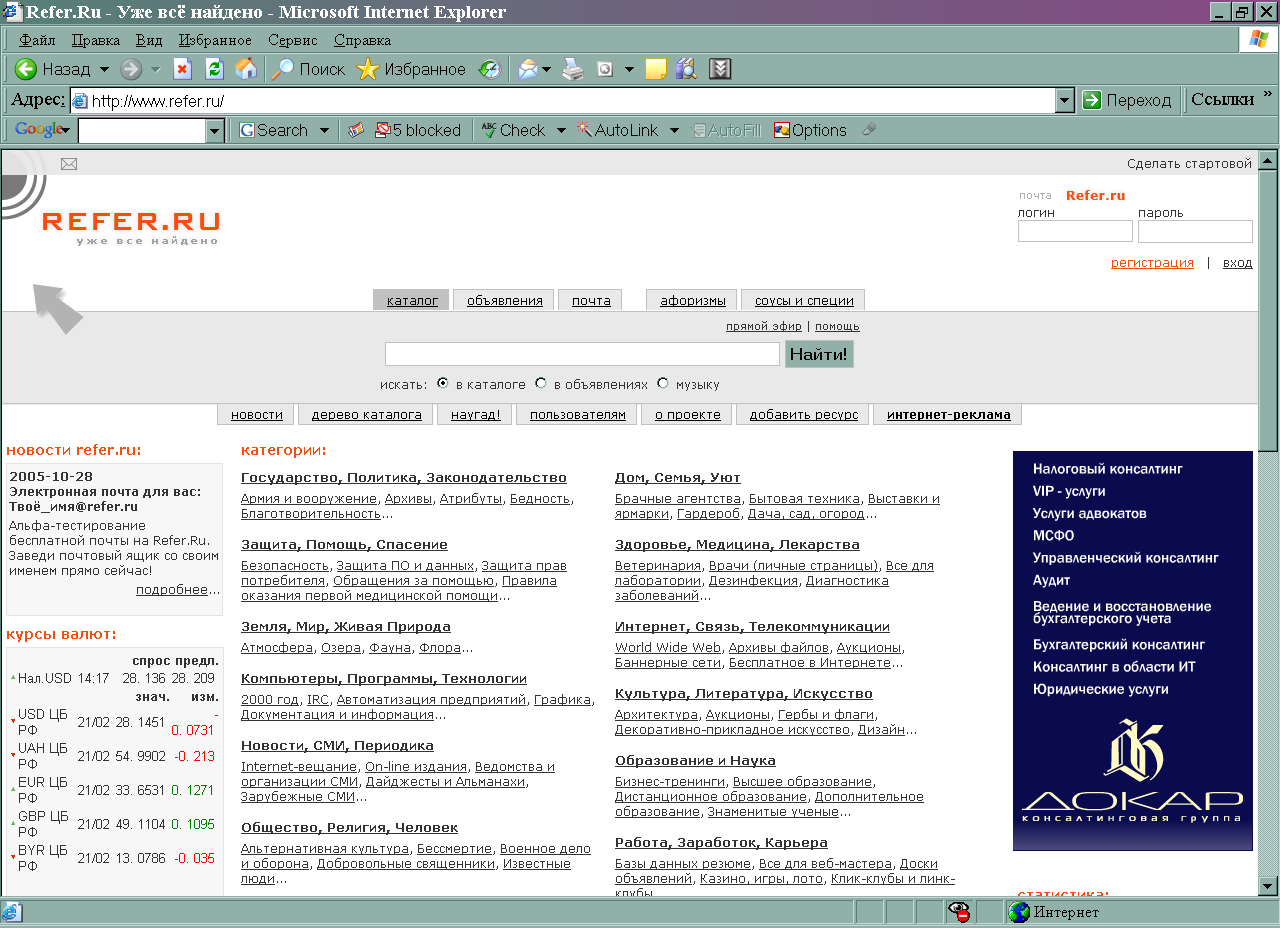Open the Check button dropdown arrow
Viewport: 1280px width, 928px height.
[561, 130]
